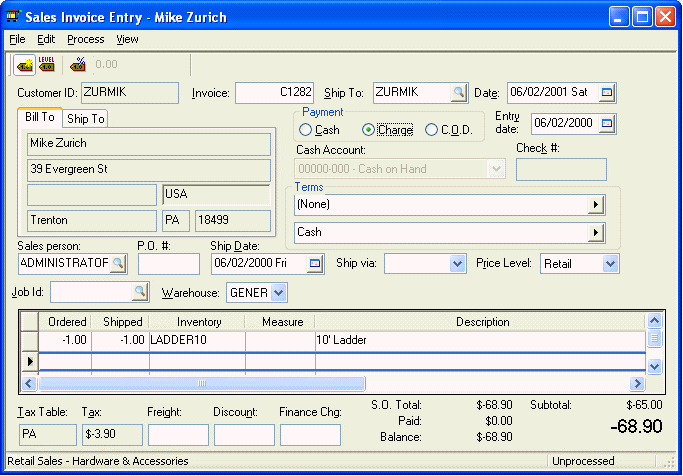The width and height of the screenshot is (683, 476).
Task: Open the Ship via dropdown
Action: click(457, 263)
